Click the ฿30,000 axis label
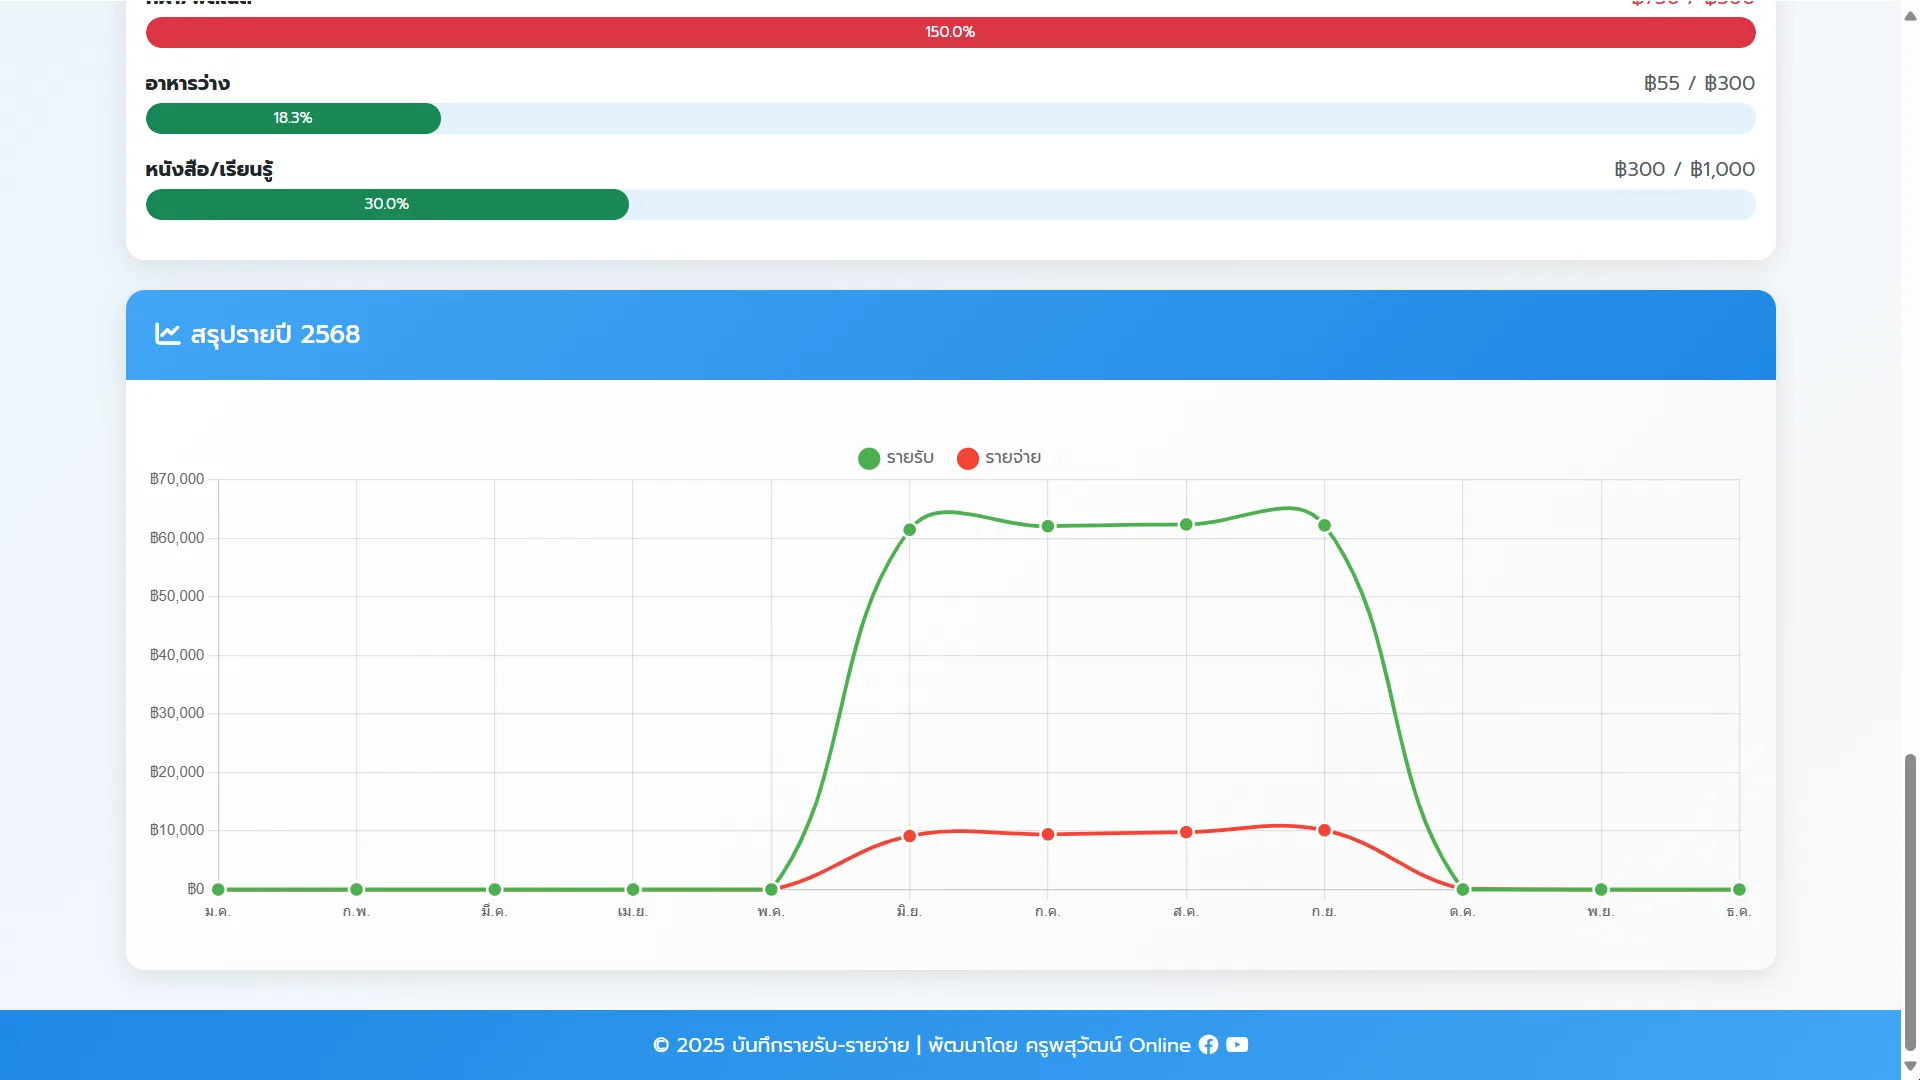Viewport: 1920px width, 1080px height. 177,713
